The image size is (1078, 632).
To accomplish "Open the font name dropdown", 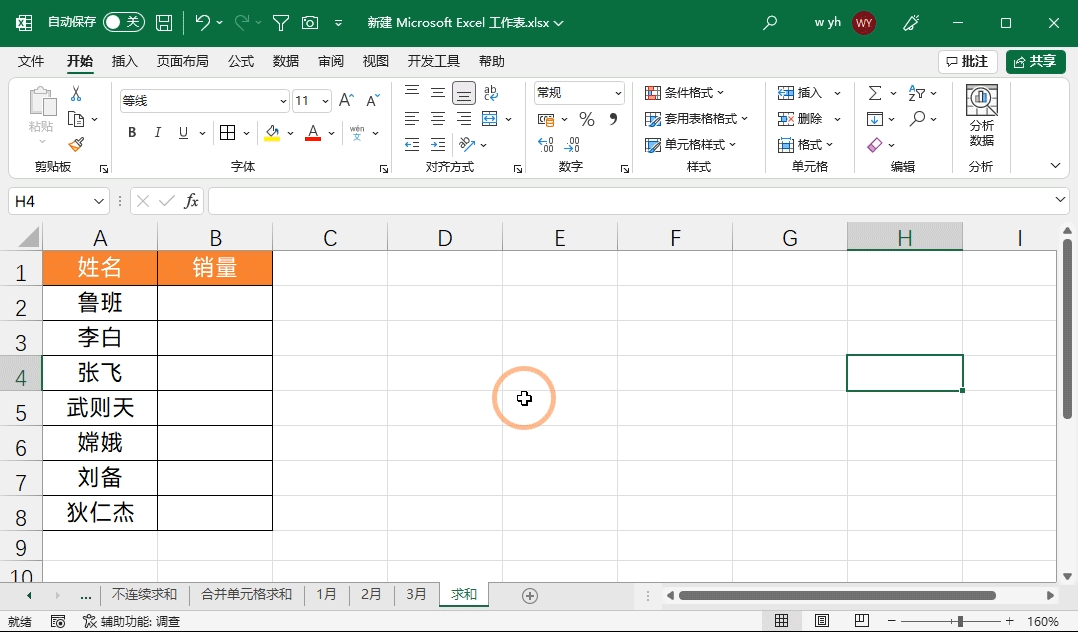I will pyautogui.click(x=283, y=101).
